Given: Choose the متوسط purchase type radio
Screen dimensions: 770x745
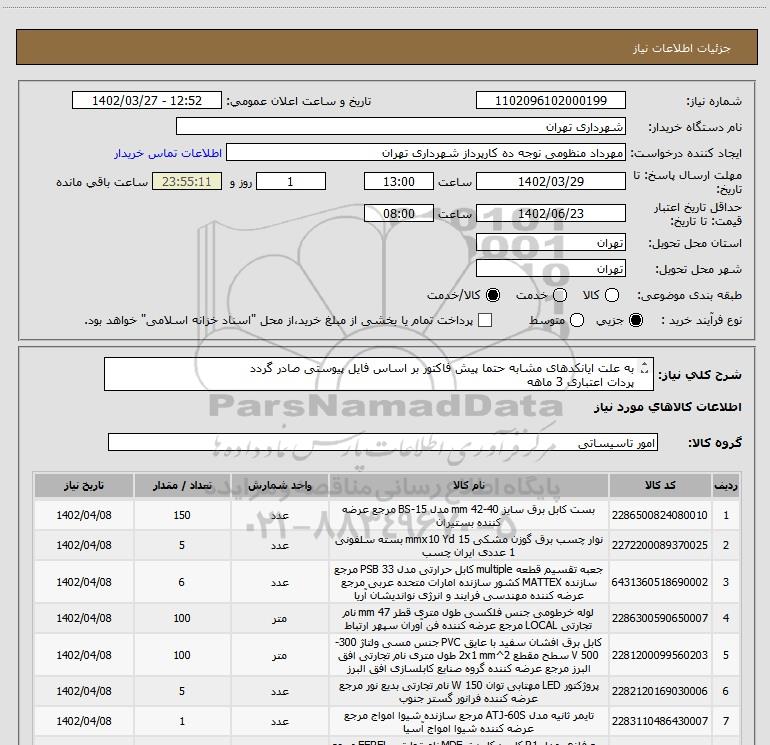Looking at the screenshot, I should click(x=577, y=321).
